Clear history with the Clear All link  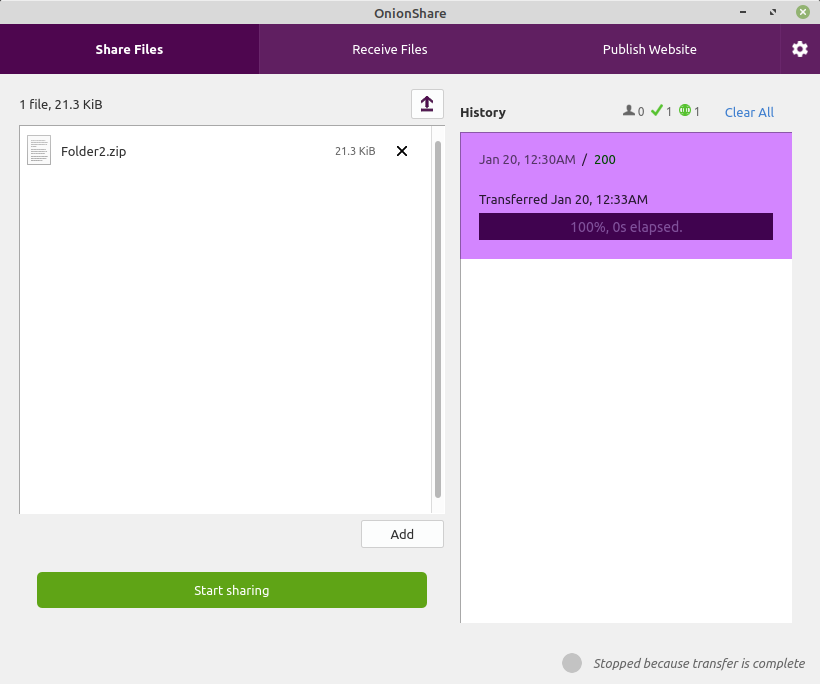coord(749,112)
